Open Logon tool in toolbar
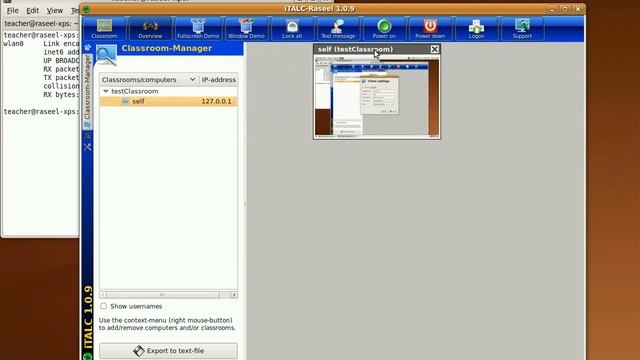This screenshot has height=360, width=640. 476,29
